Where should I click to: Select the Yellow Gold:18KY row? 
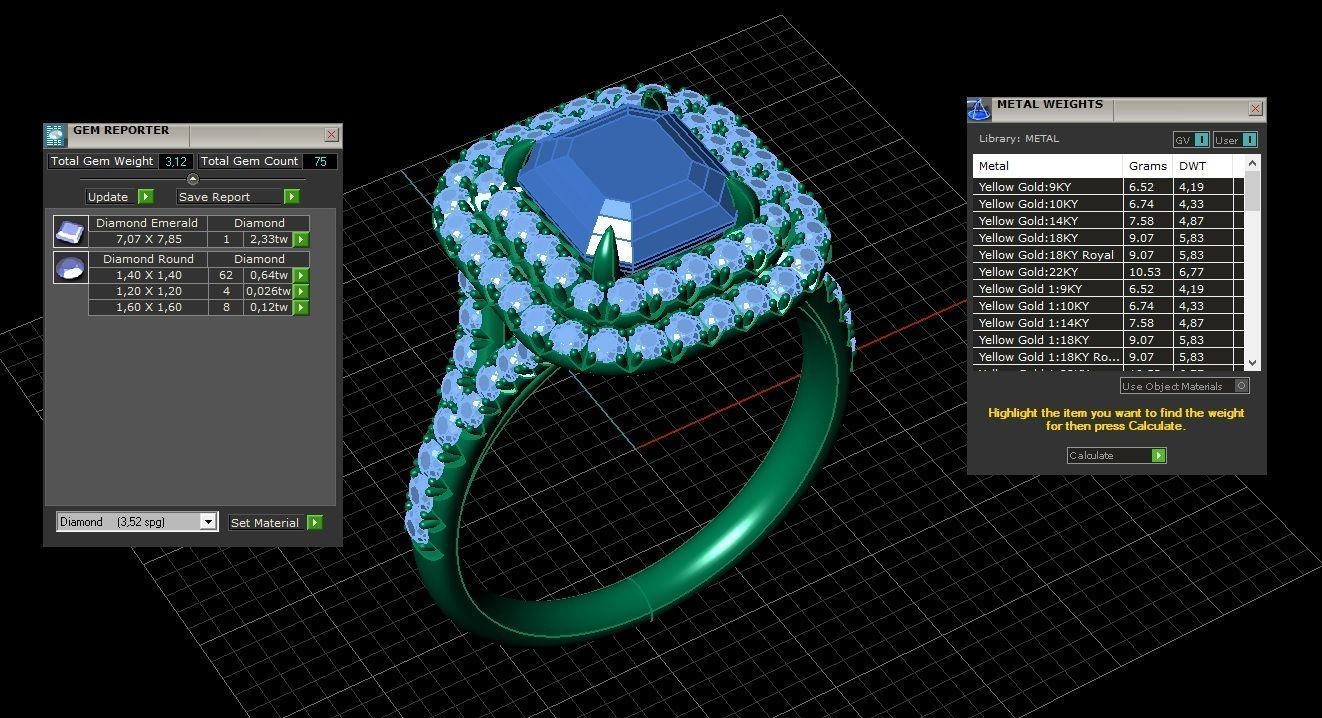click(1109, 238)
